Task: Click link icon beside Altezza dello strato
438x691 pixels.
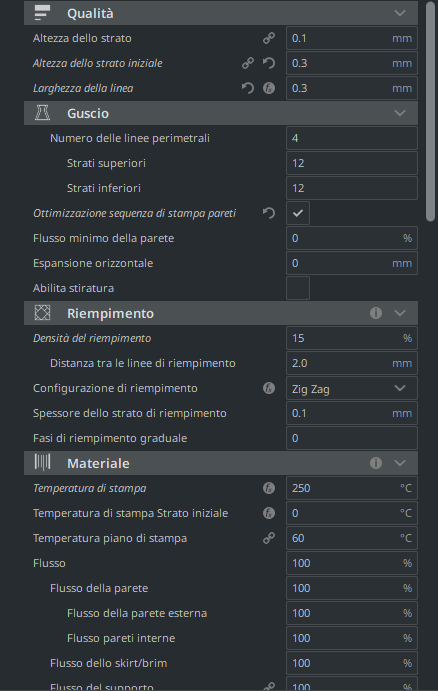Action: coord(269,38)
